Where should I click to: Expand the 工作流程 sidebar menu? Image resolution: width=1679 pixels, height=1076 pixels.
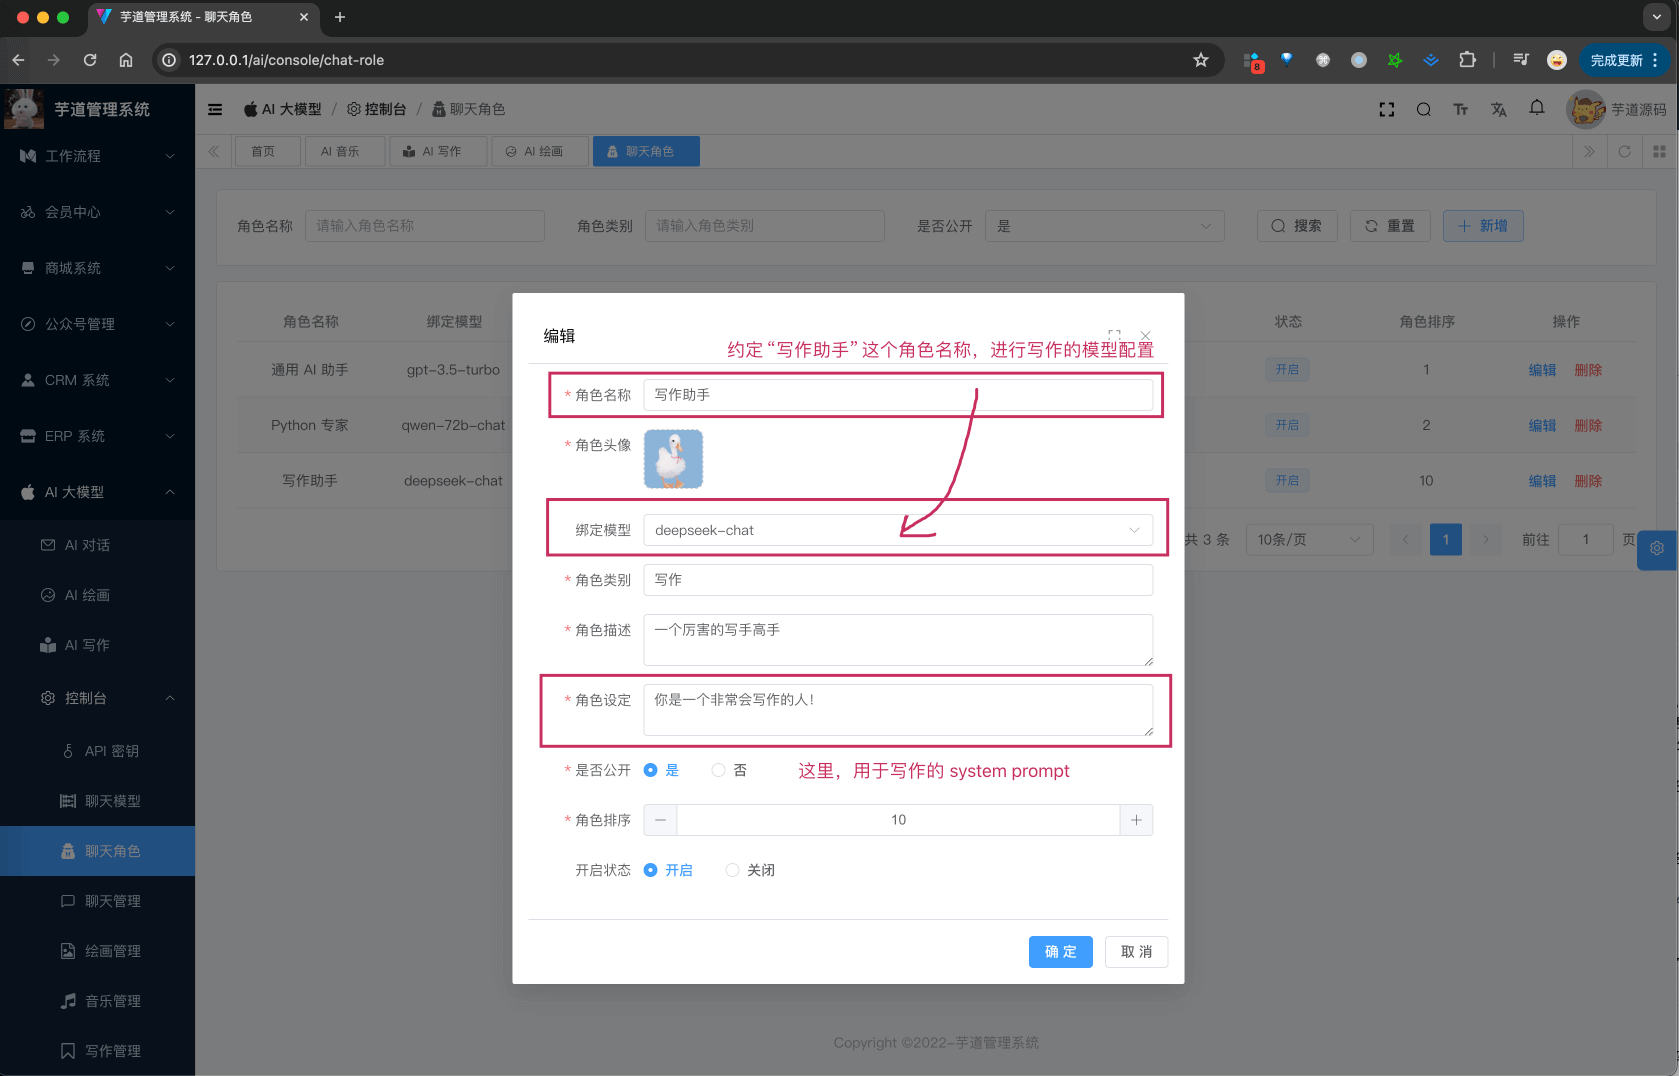point(97,156)
